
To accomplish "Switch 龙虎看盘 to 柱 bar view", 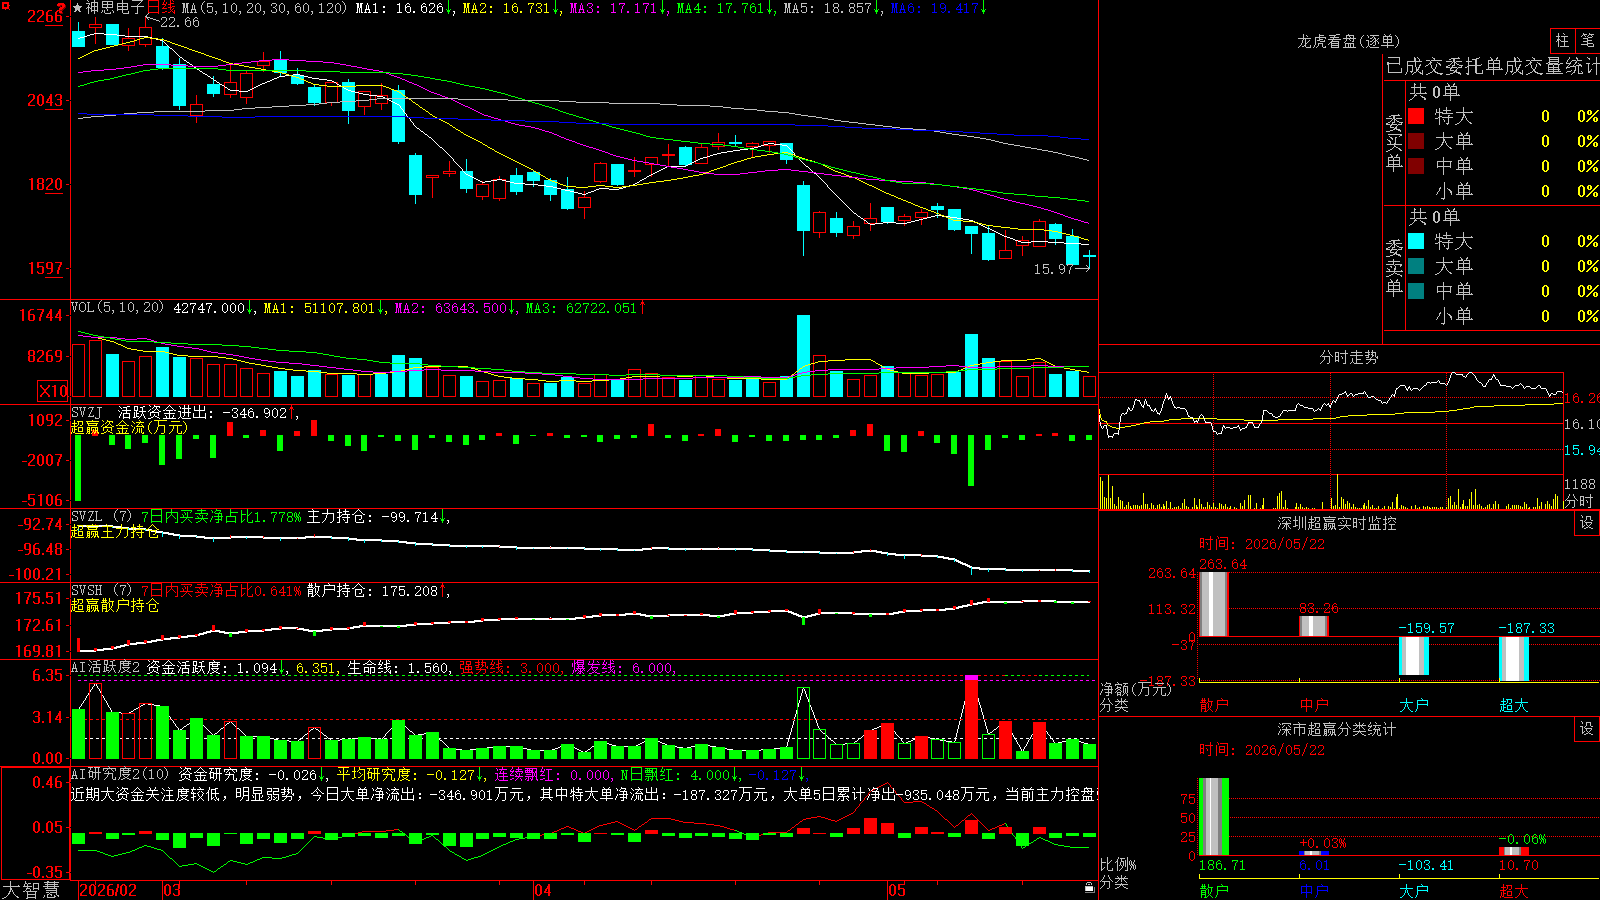I will [x=1562, y=40].
